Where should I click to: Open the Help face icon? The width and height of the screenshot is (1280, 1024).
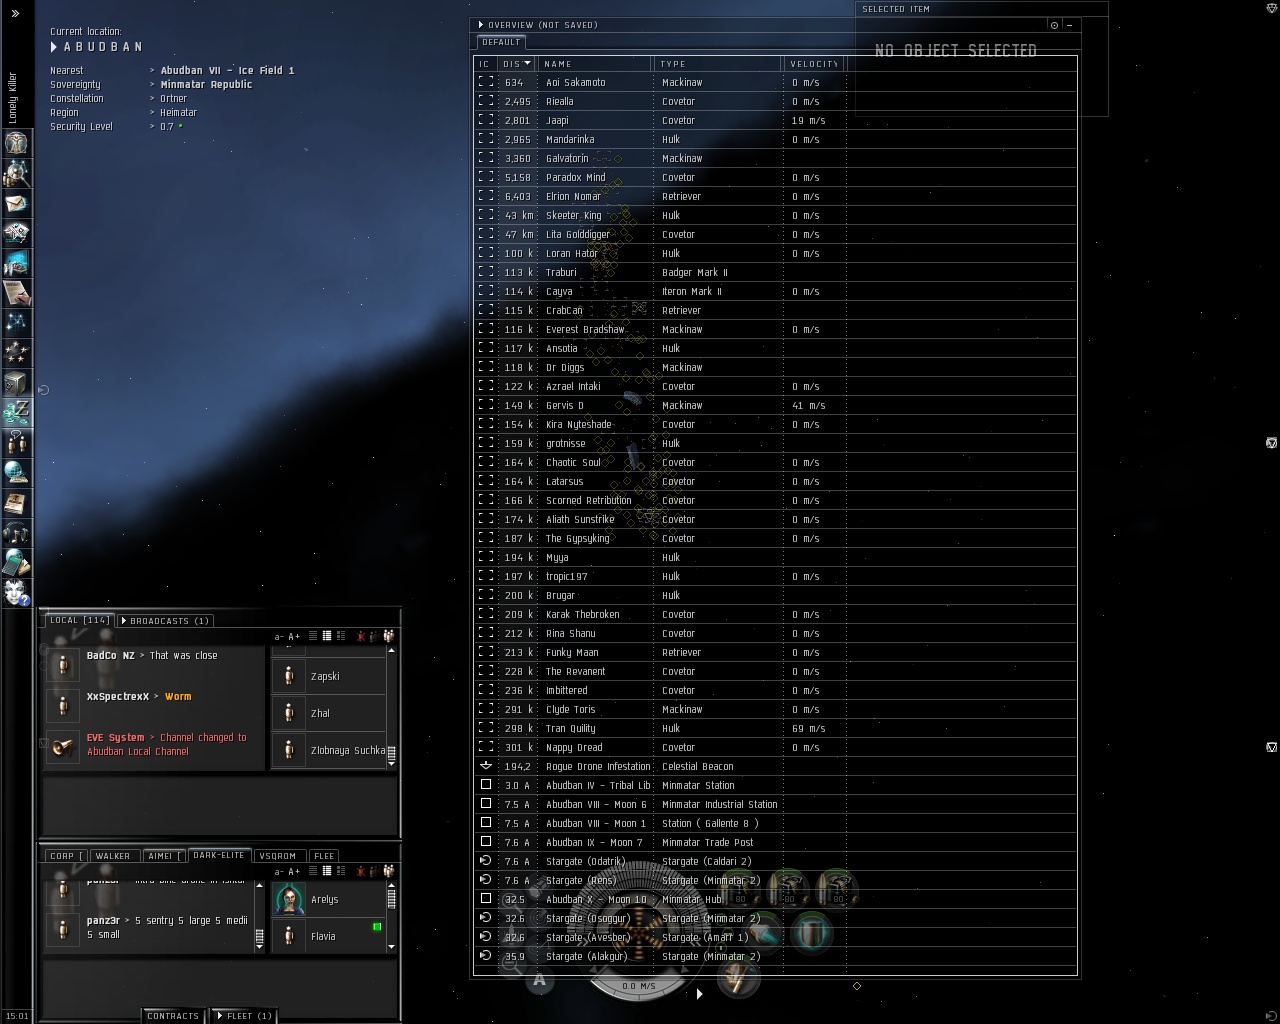pos(16,592)
